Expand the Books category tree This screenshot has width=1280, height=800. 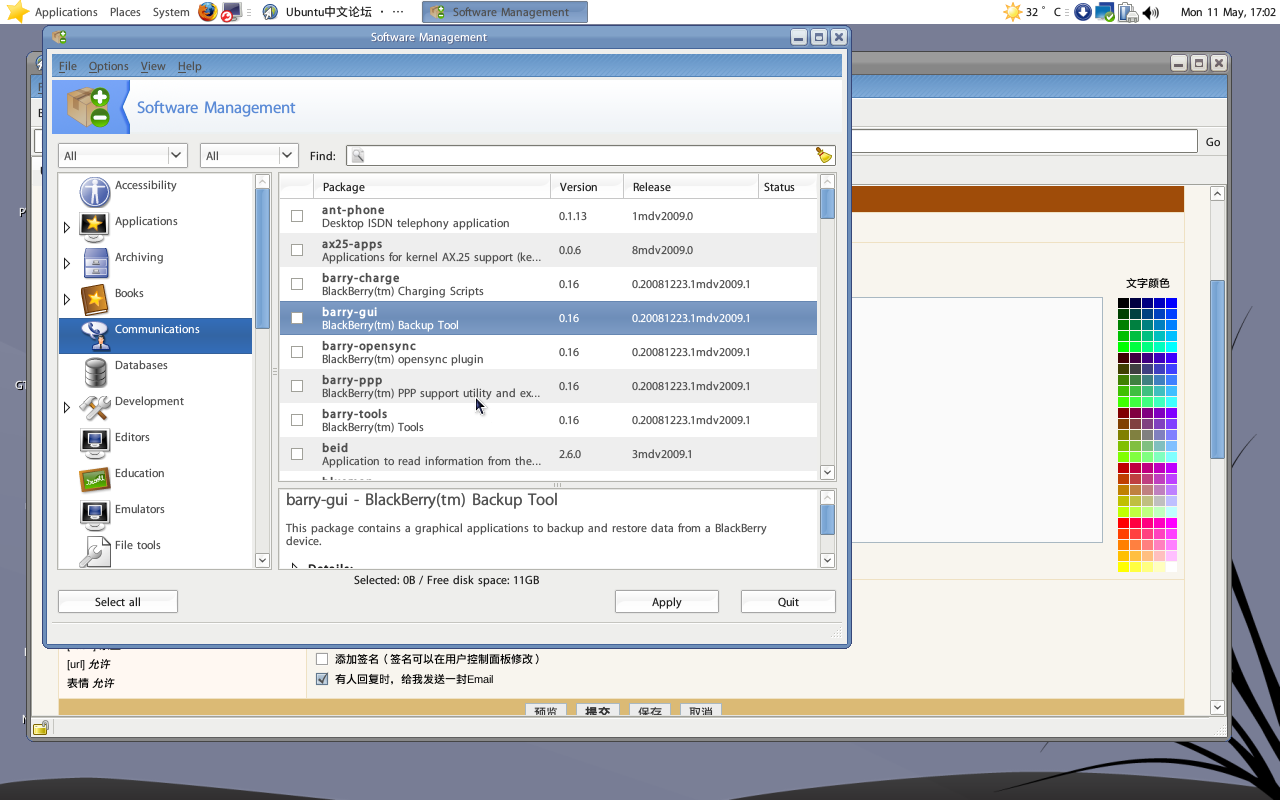pos(67,300)
